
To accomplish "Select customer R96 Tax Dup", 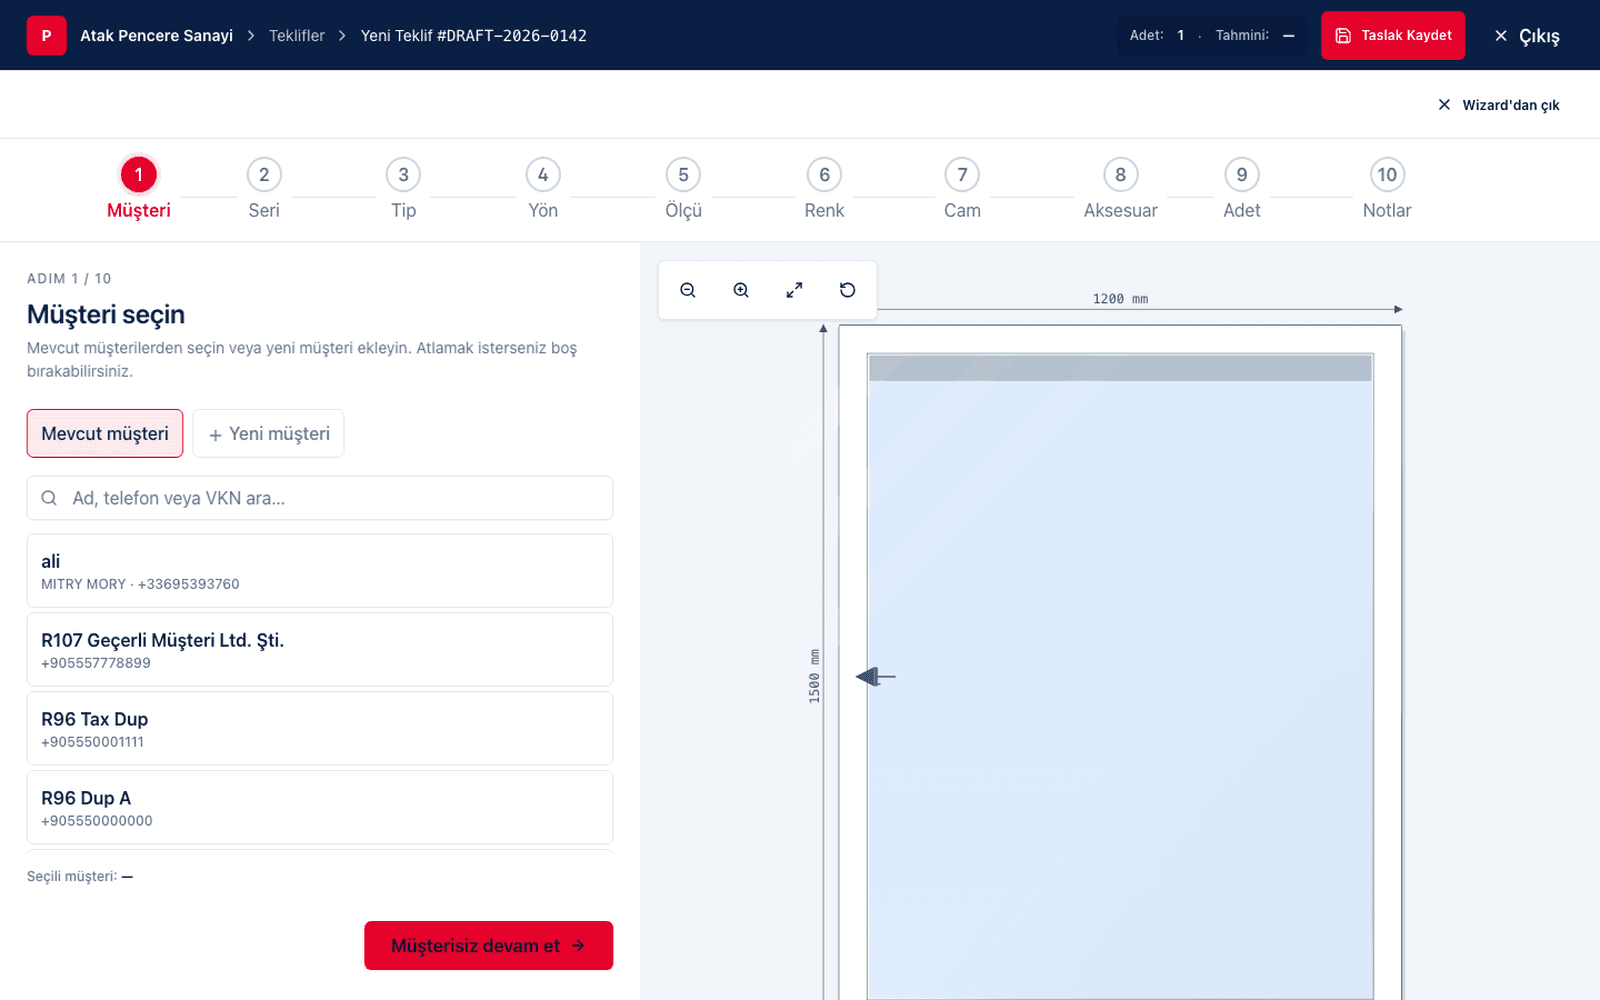I will point(320,729).
